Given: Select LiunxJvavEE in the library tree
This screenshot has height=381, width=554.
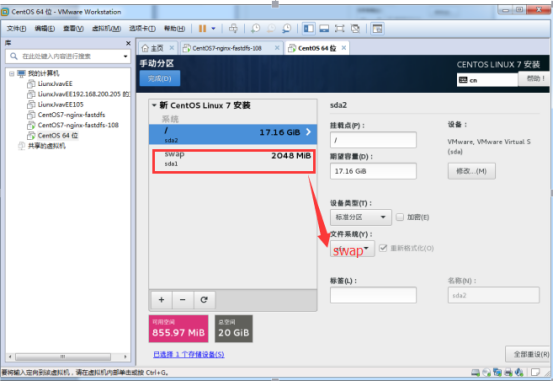Looking at the screenshot, I should click(x=55, y=84).
